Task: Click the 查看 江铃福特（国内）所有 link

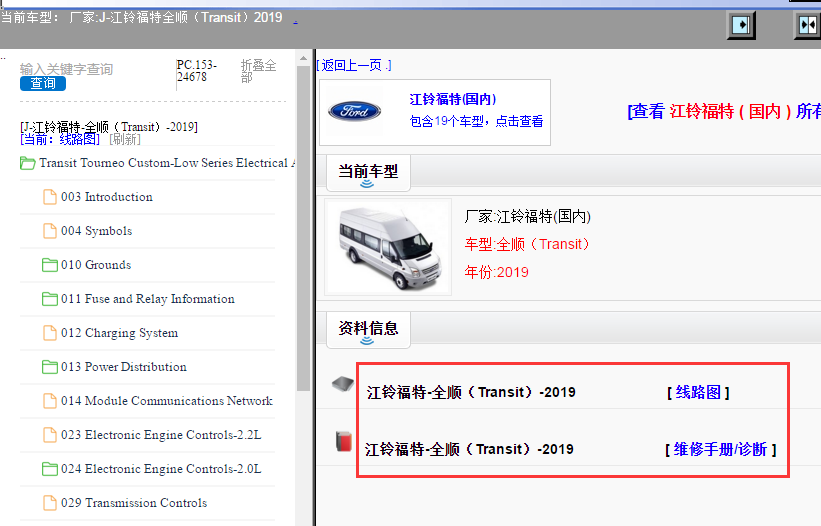Action: pyautogui.click(x=724, y=111)
